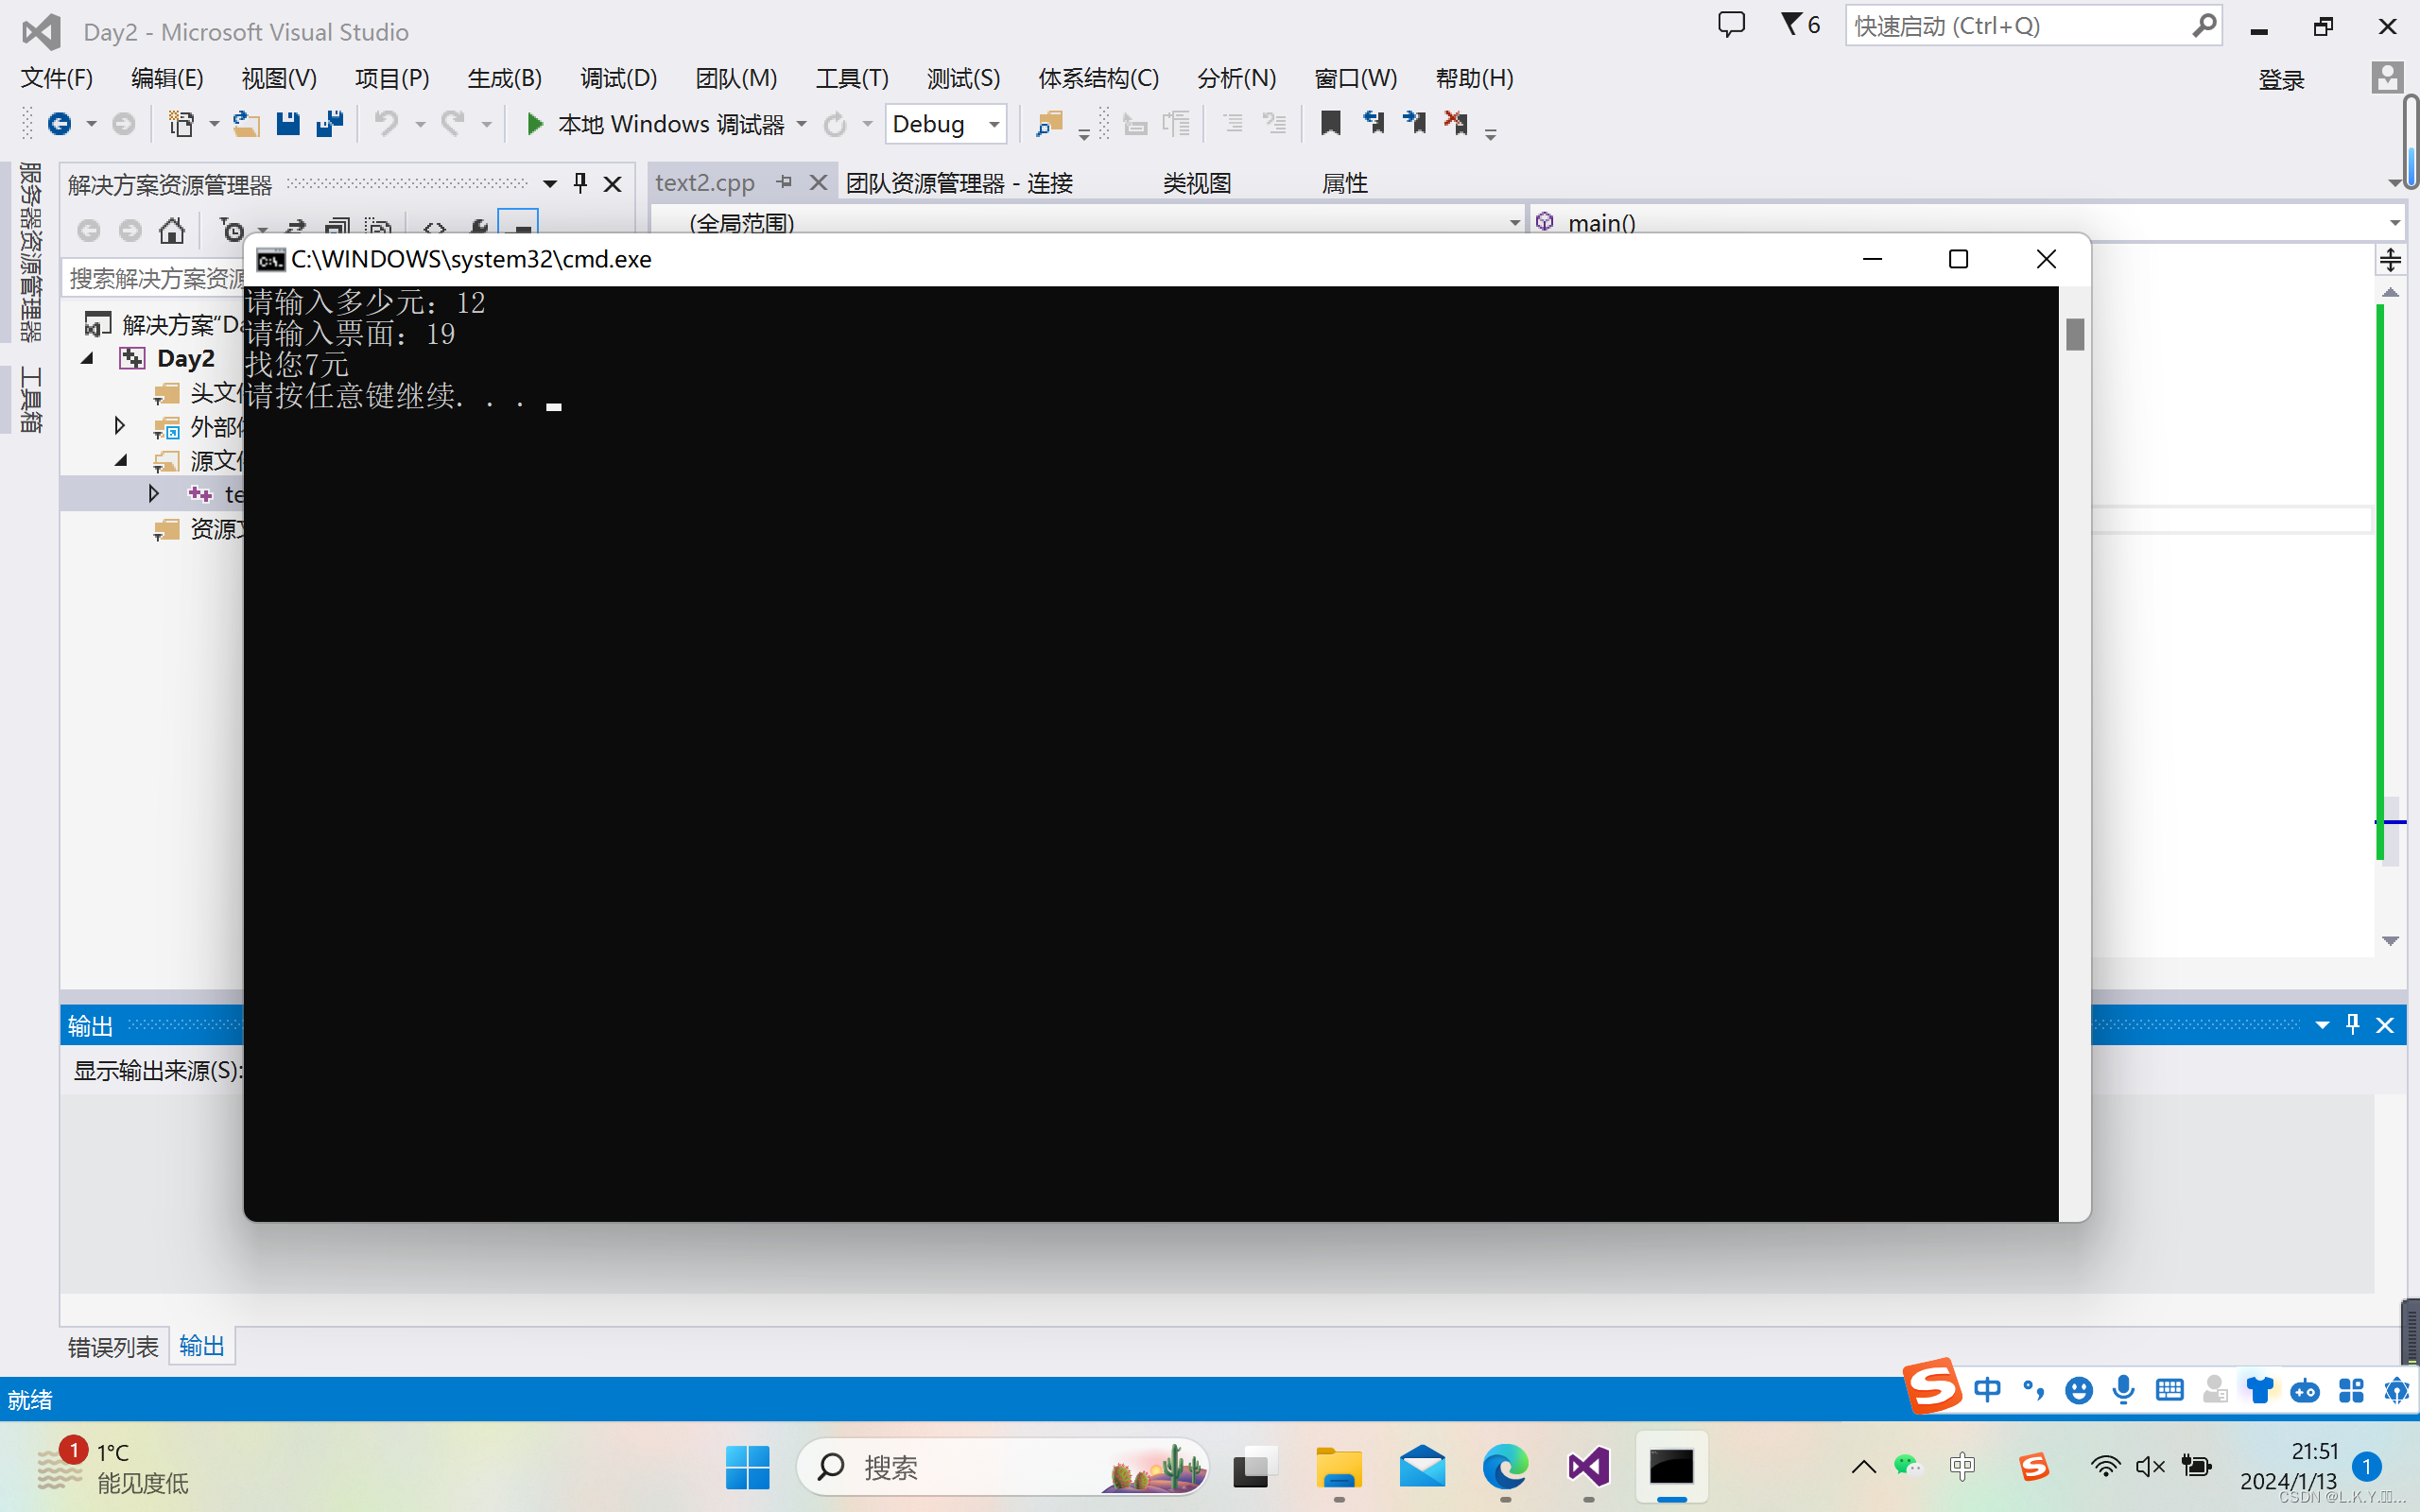Toggle Sogou Chinese/English mode 中 button

tap(1988, 1390)
